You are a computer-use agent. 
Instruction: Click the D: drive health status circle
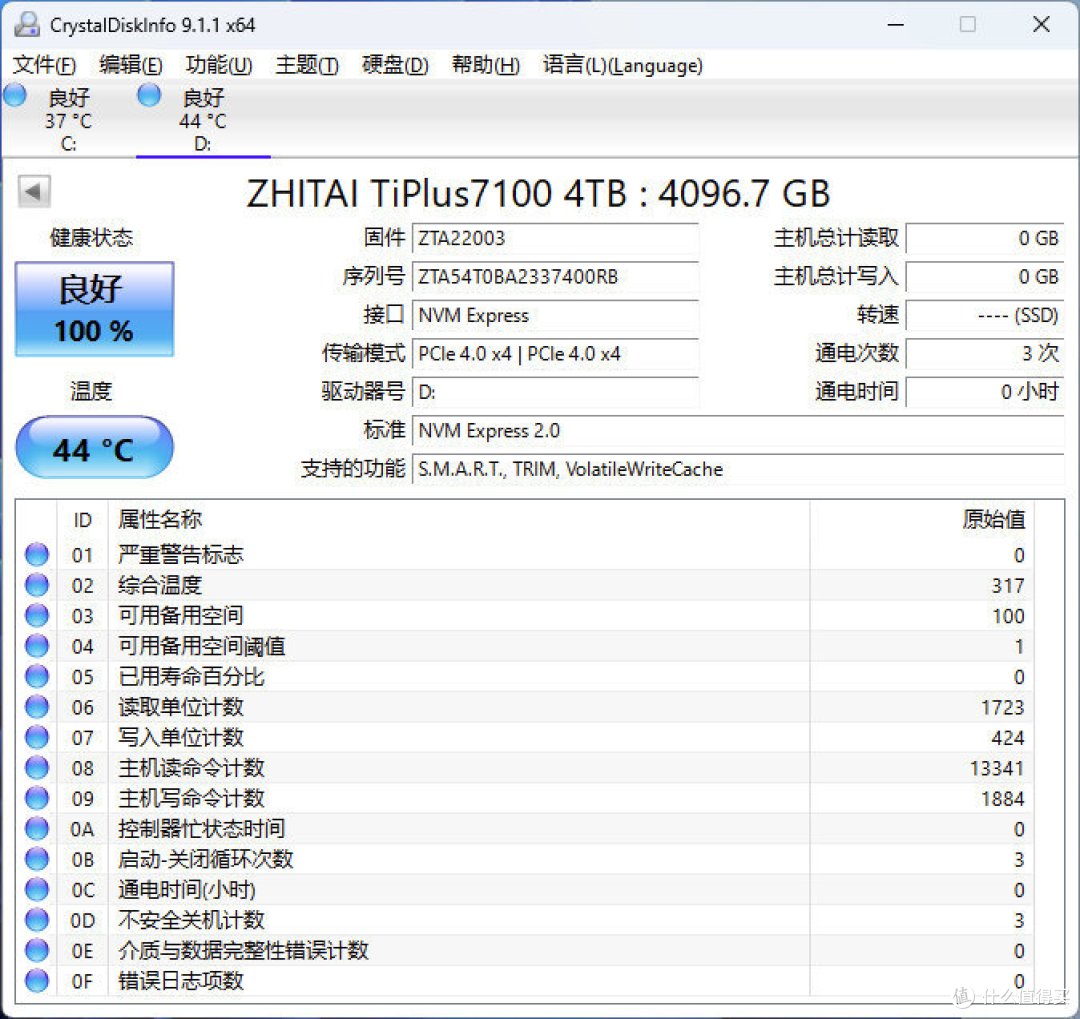pyautogui.click(x=148, y=94)
